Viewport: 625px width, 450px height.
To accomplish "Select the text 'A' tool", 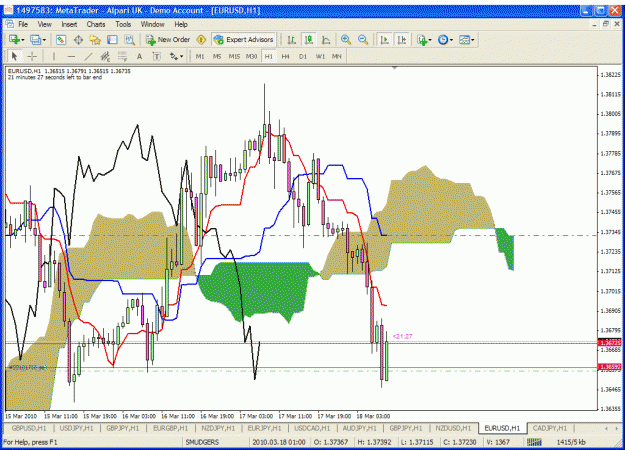I will 140,57.
